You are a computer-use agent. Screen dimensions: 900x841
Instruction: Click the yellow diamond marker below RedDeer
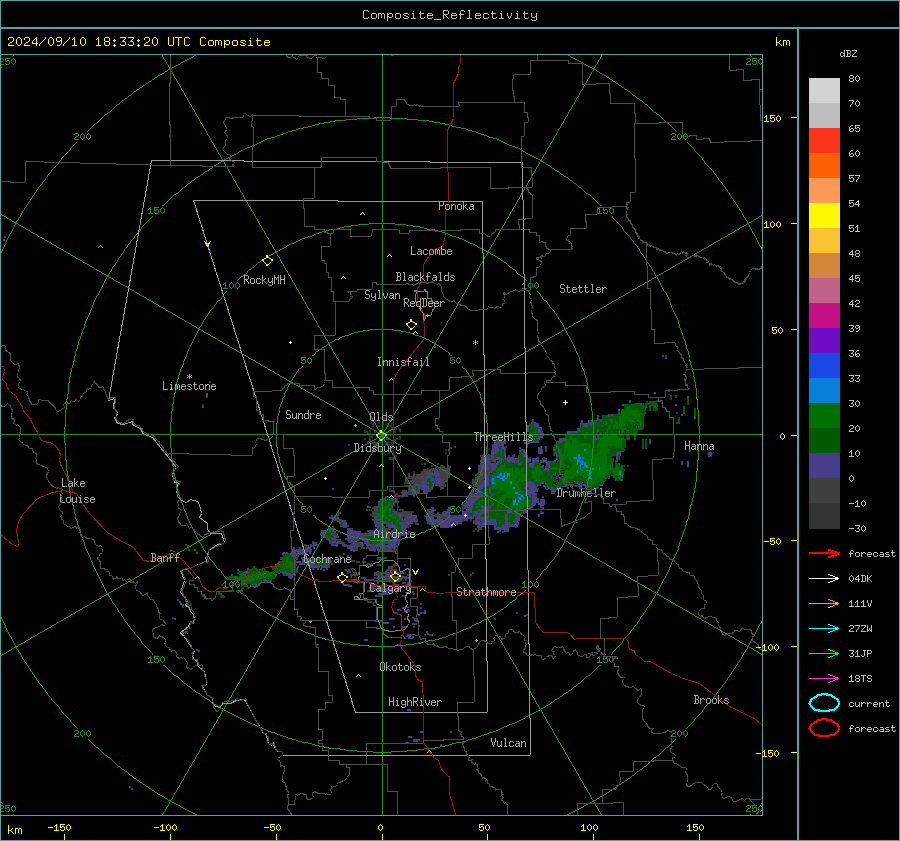411,325
